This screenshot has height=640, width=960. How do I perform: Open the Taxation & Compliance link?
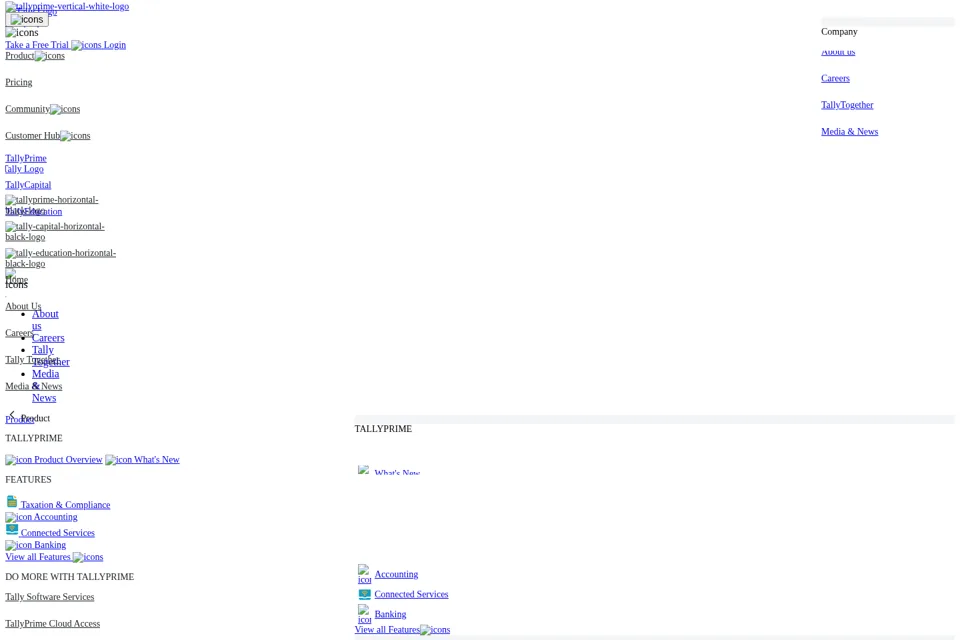tap(66, 505)
